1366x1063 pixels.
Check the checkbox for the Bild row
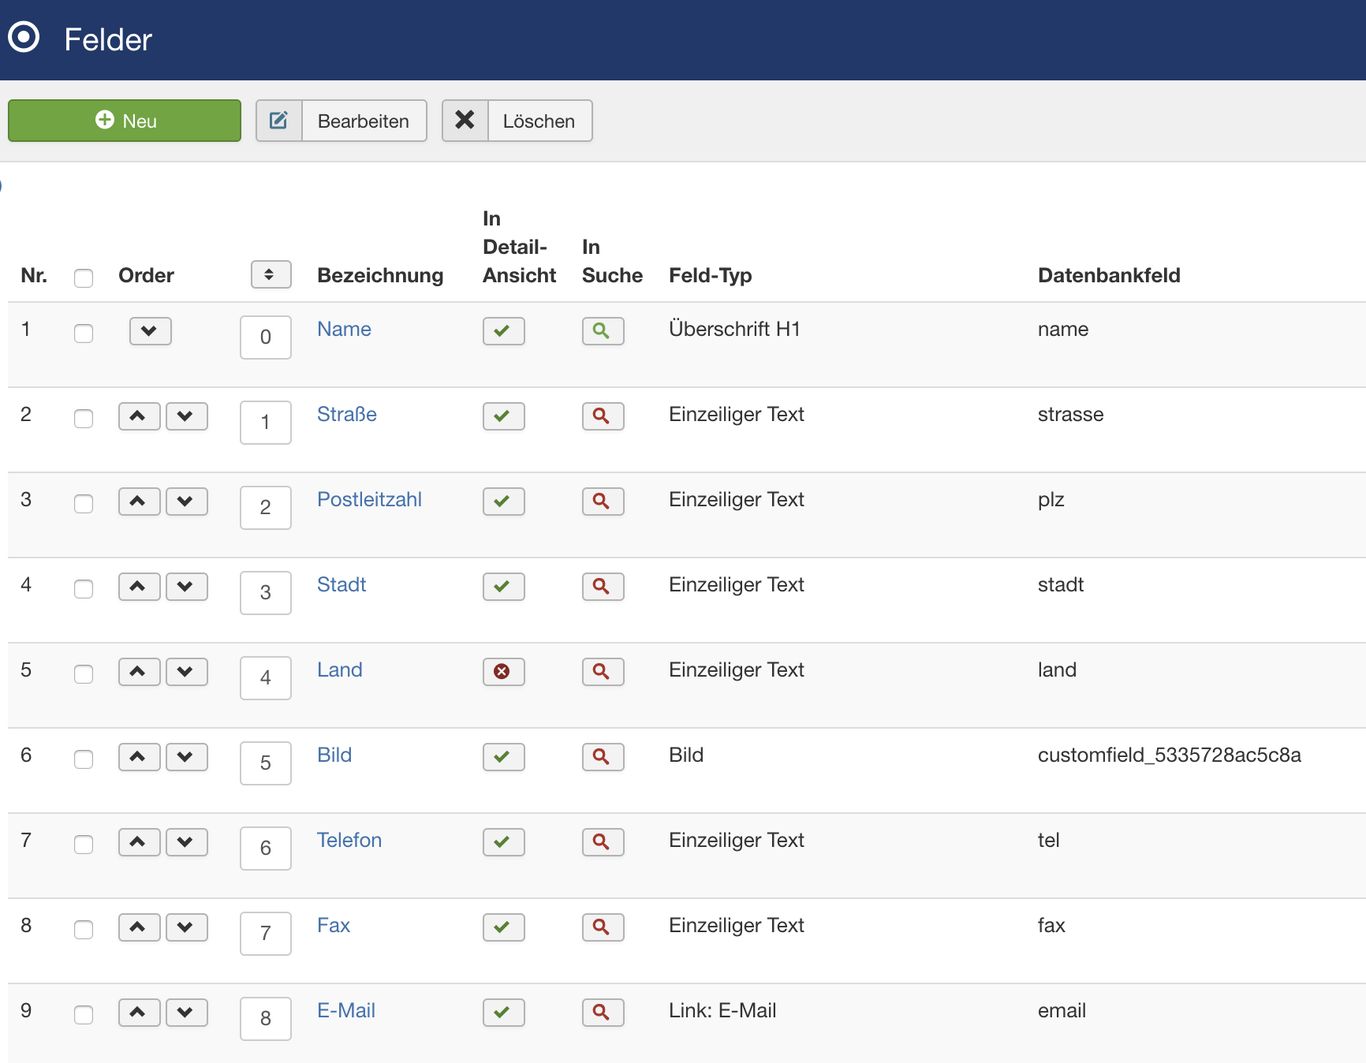coord(84,759)
